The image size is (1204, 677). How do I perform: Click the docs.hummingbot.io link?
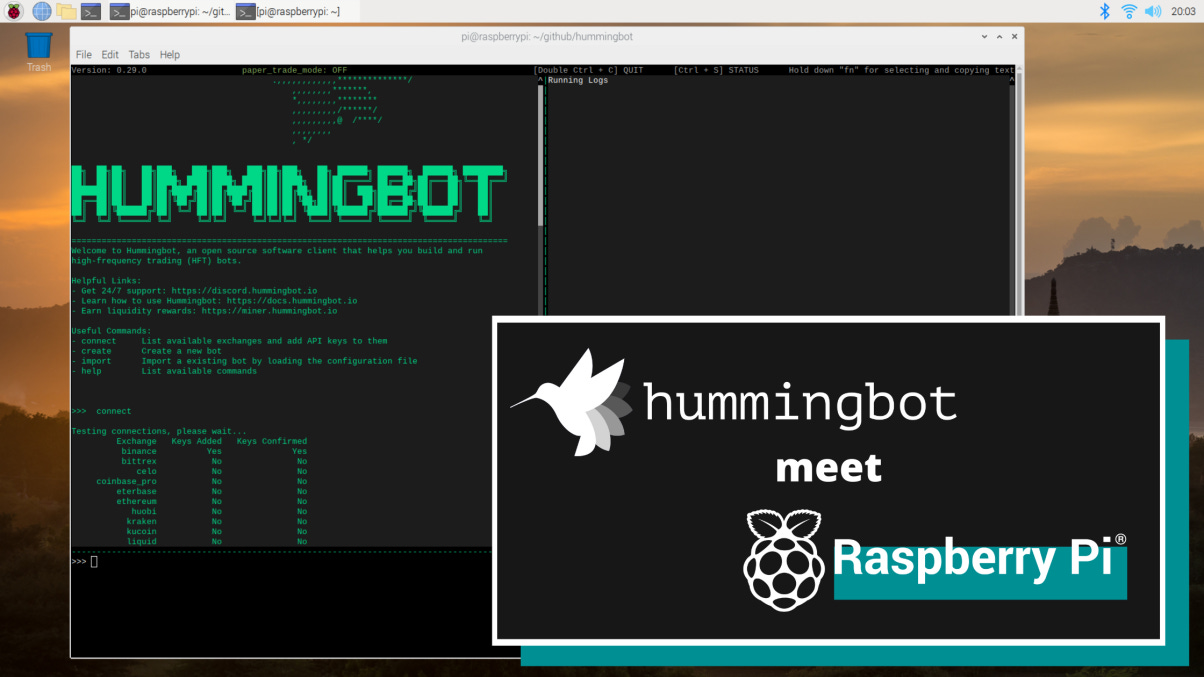point(292,301)
